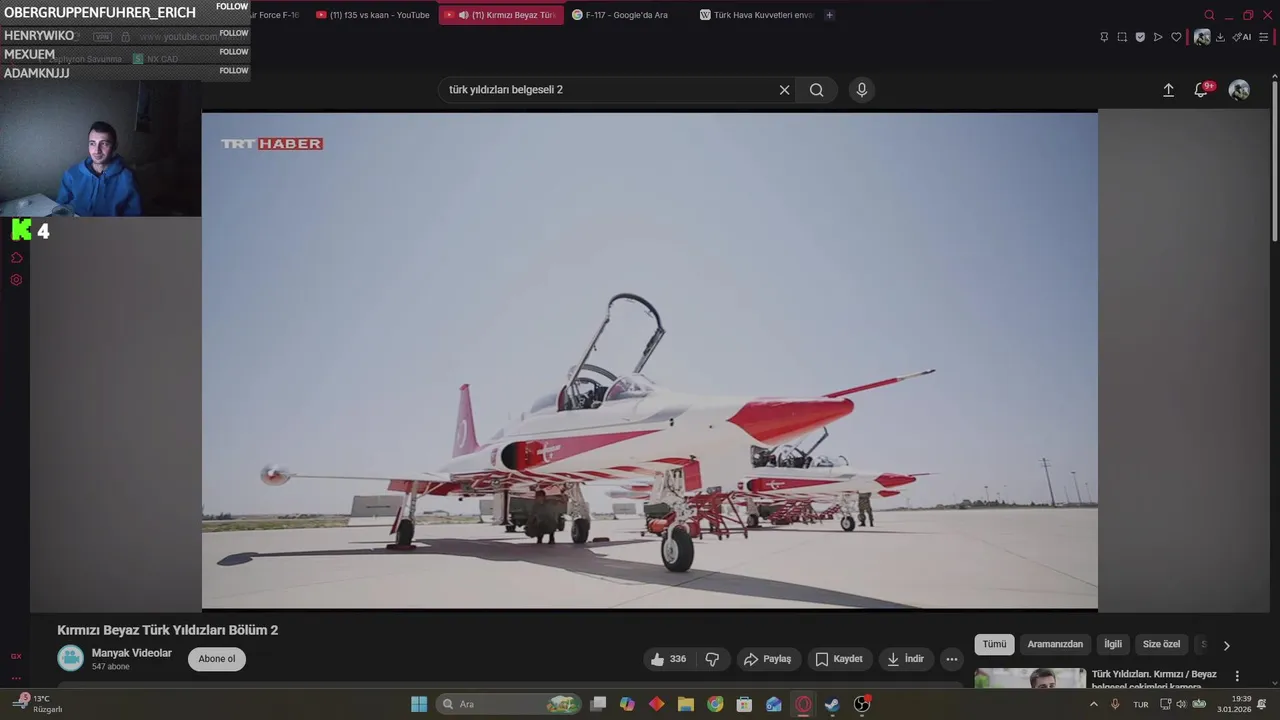Switch the TUR keyboard language indicator
This screenshot has height=720, width=1280.
(1141, 704)
